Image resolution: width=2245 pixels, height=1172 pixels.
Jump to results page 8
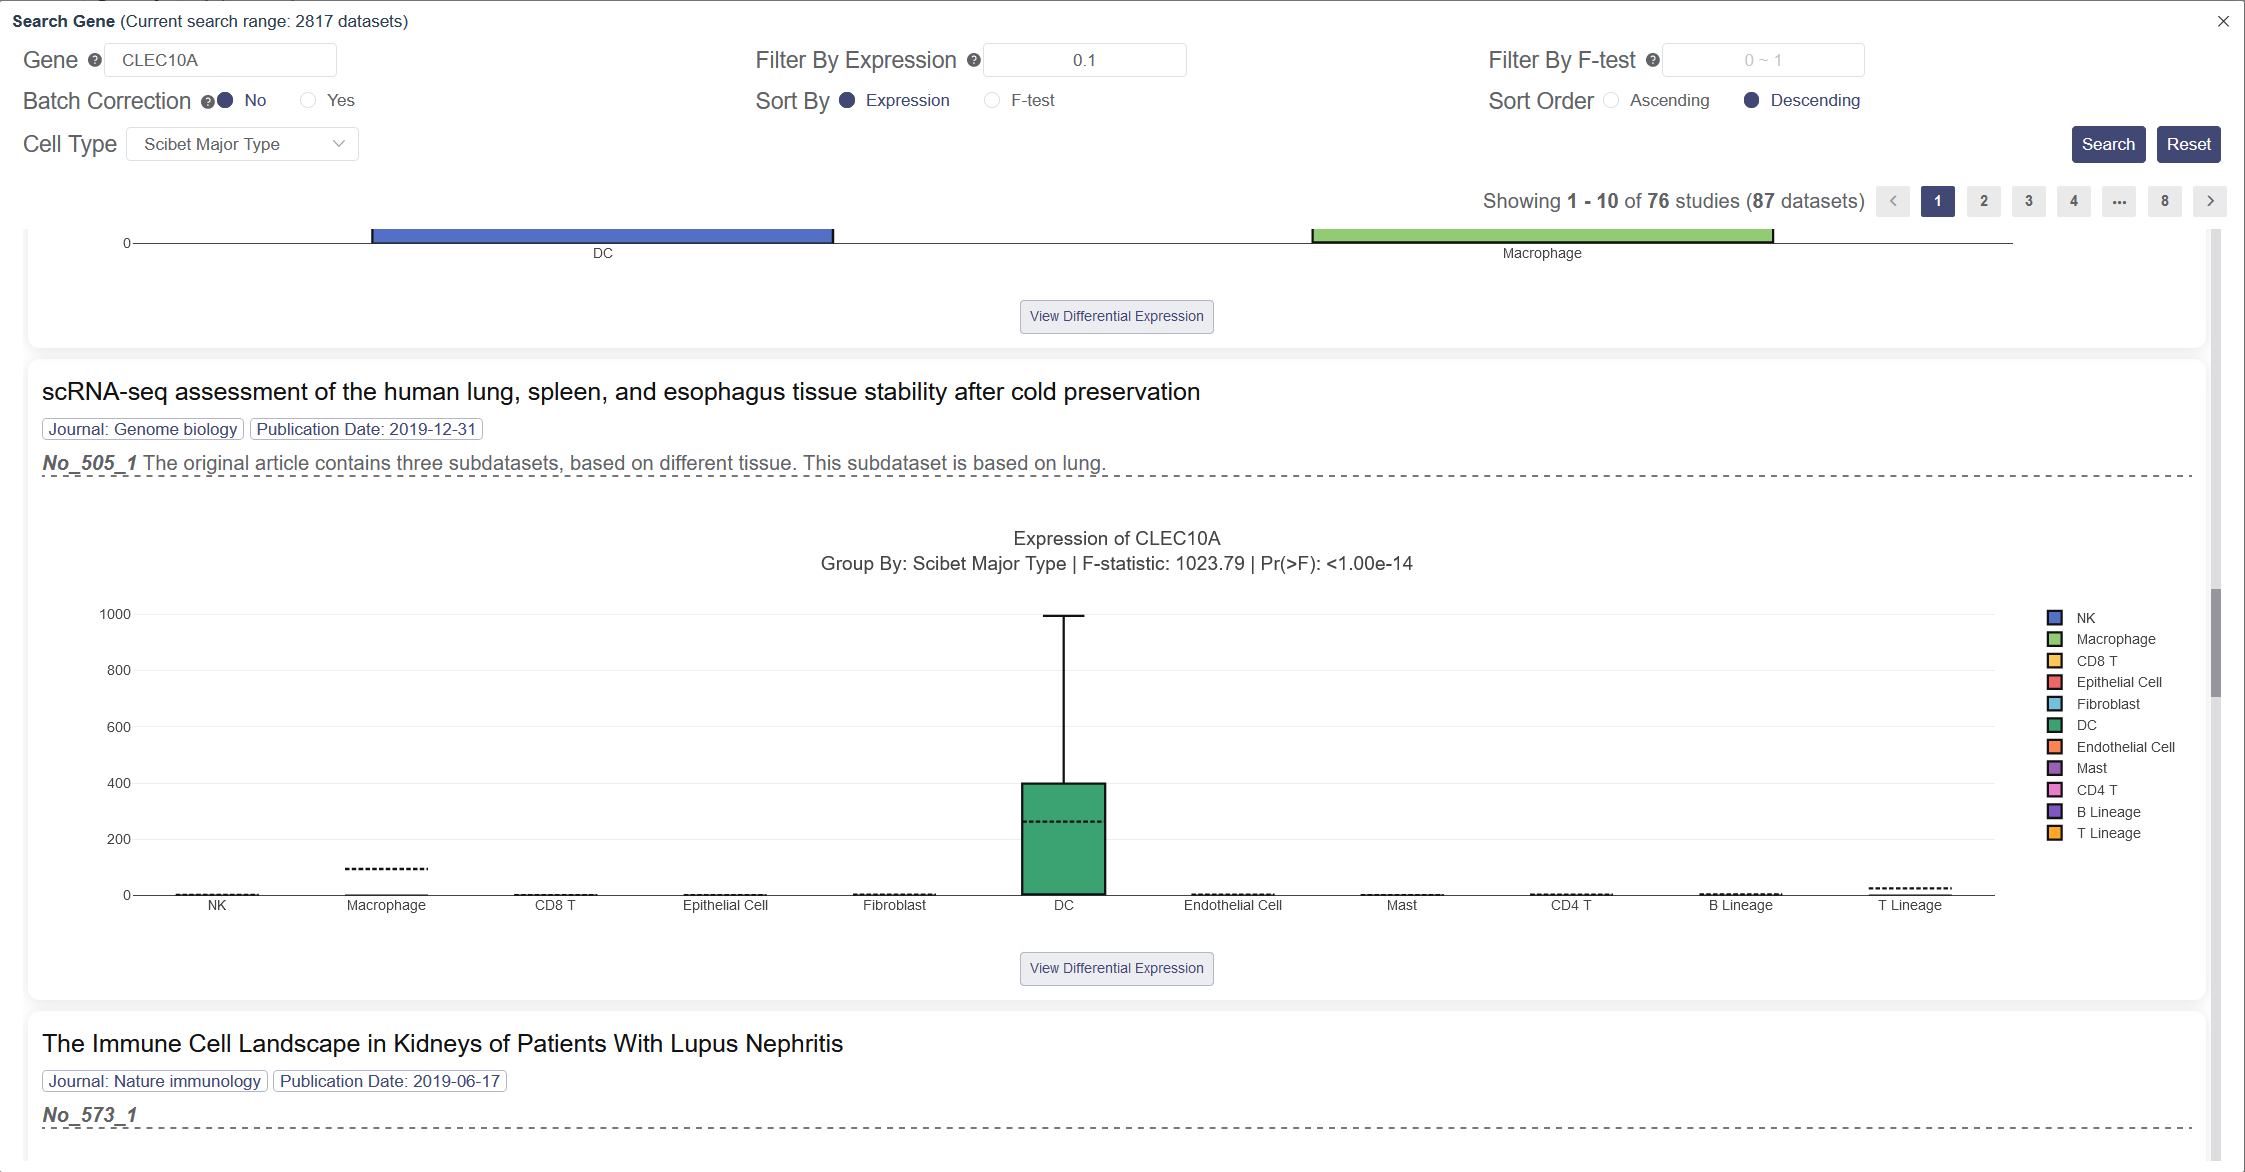click(2165, 201)
